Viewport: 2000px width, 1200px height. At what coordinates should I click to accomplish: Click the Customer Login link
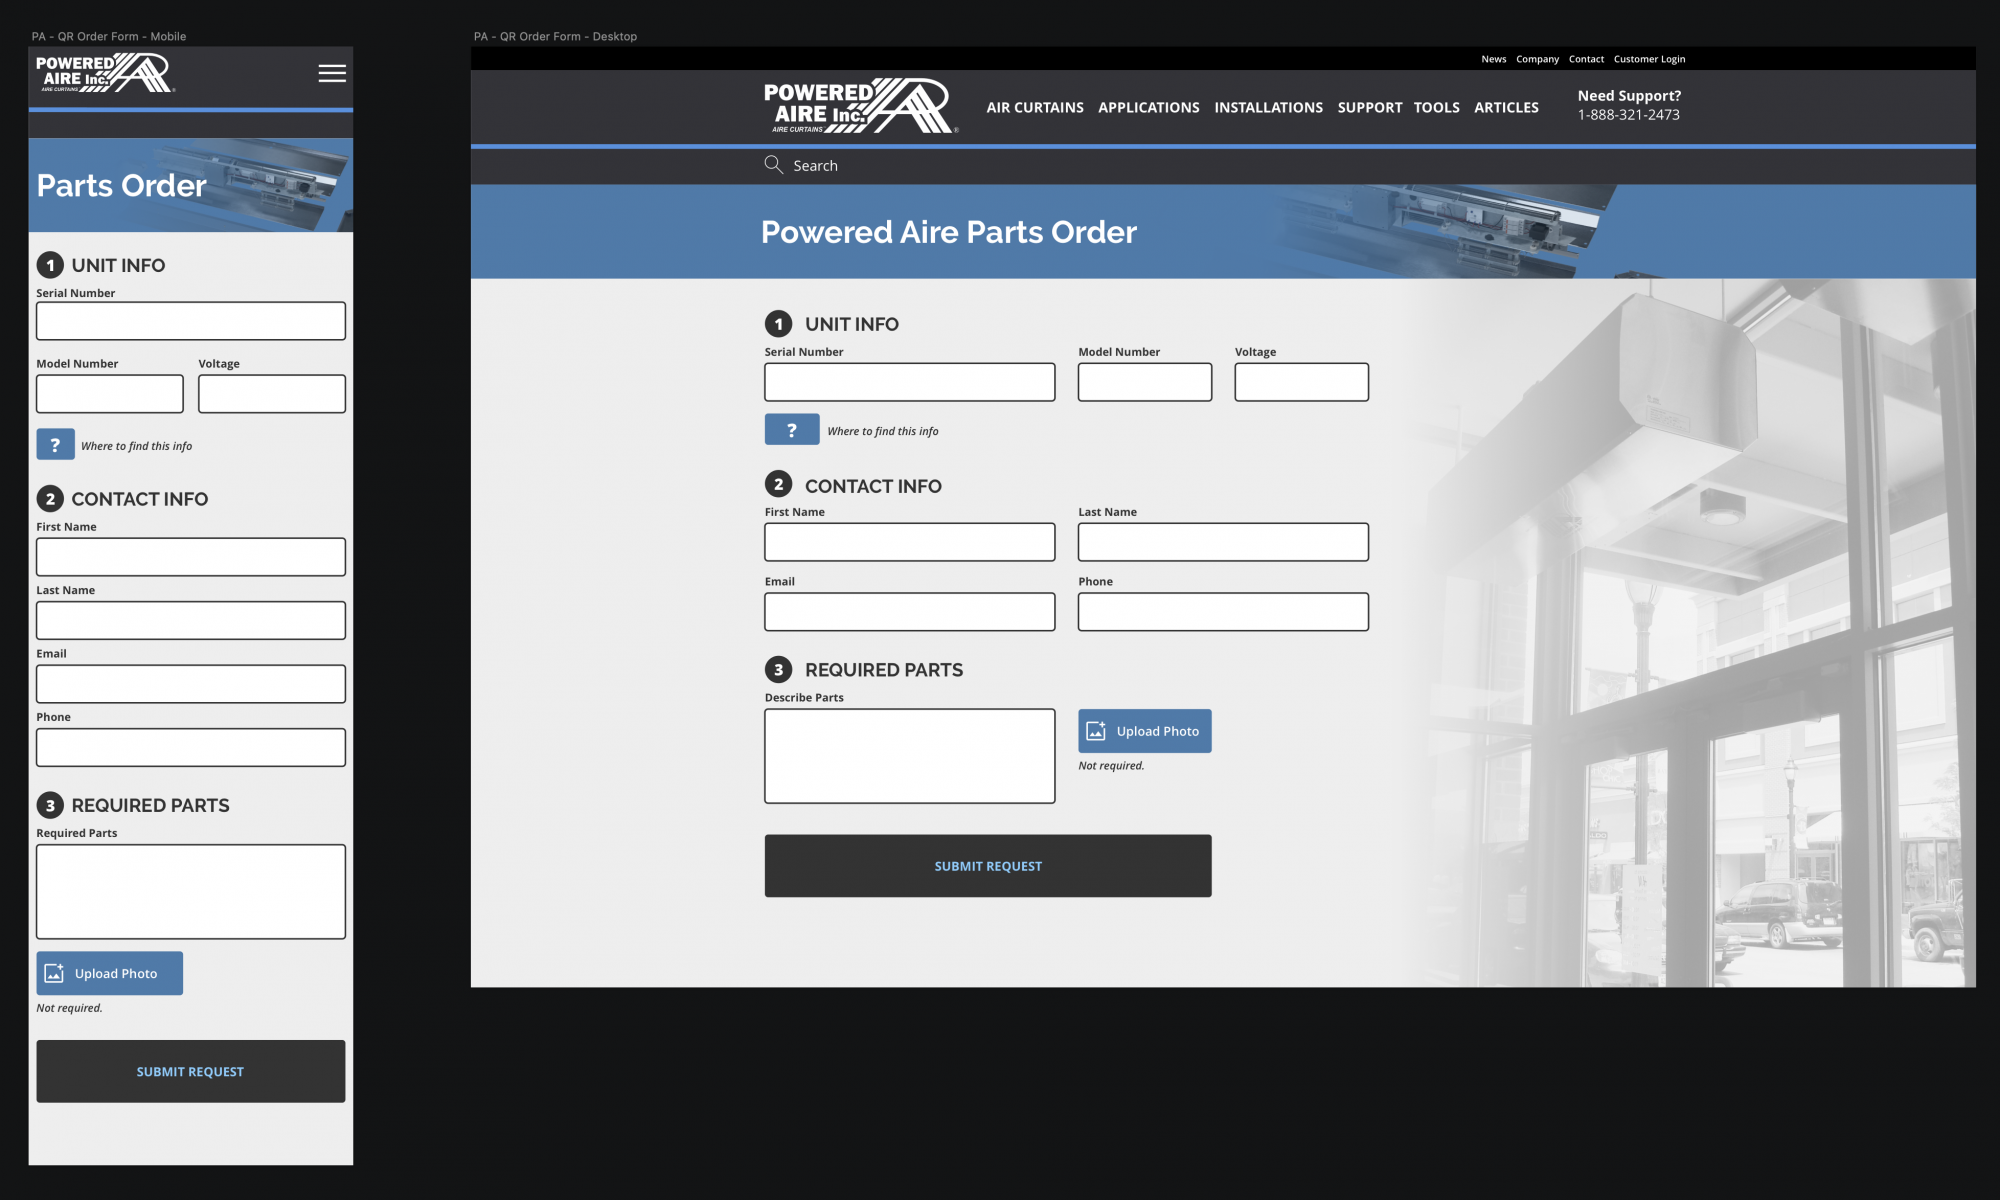click(1650, 59)
